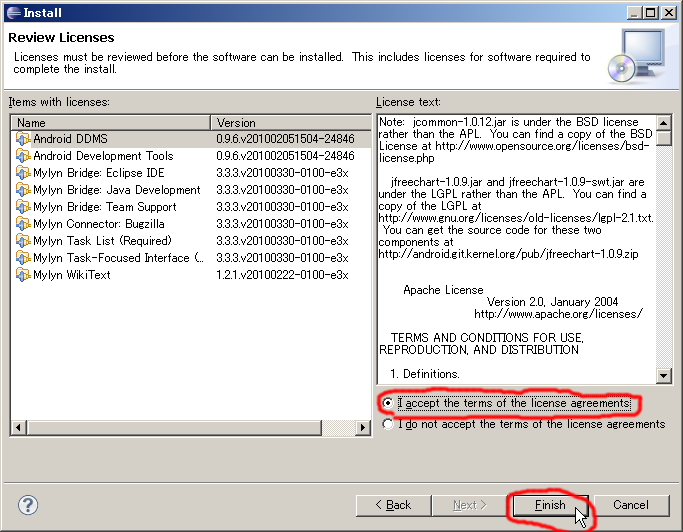Select 'Mylyn Bridge: Team Support' row text
Image resolution: width=683 pixels, height=532 pixels.
coord(105,207)
